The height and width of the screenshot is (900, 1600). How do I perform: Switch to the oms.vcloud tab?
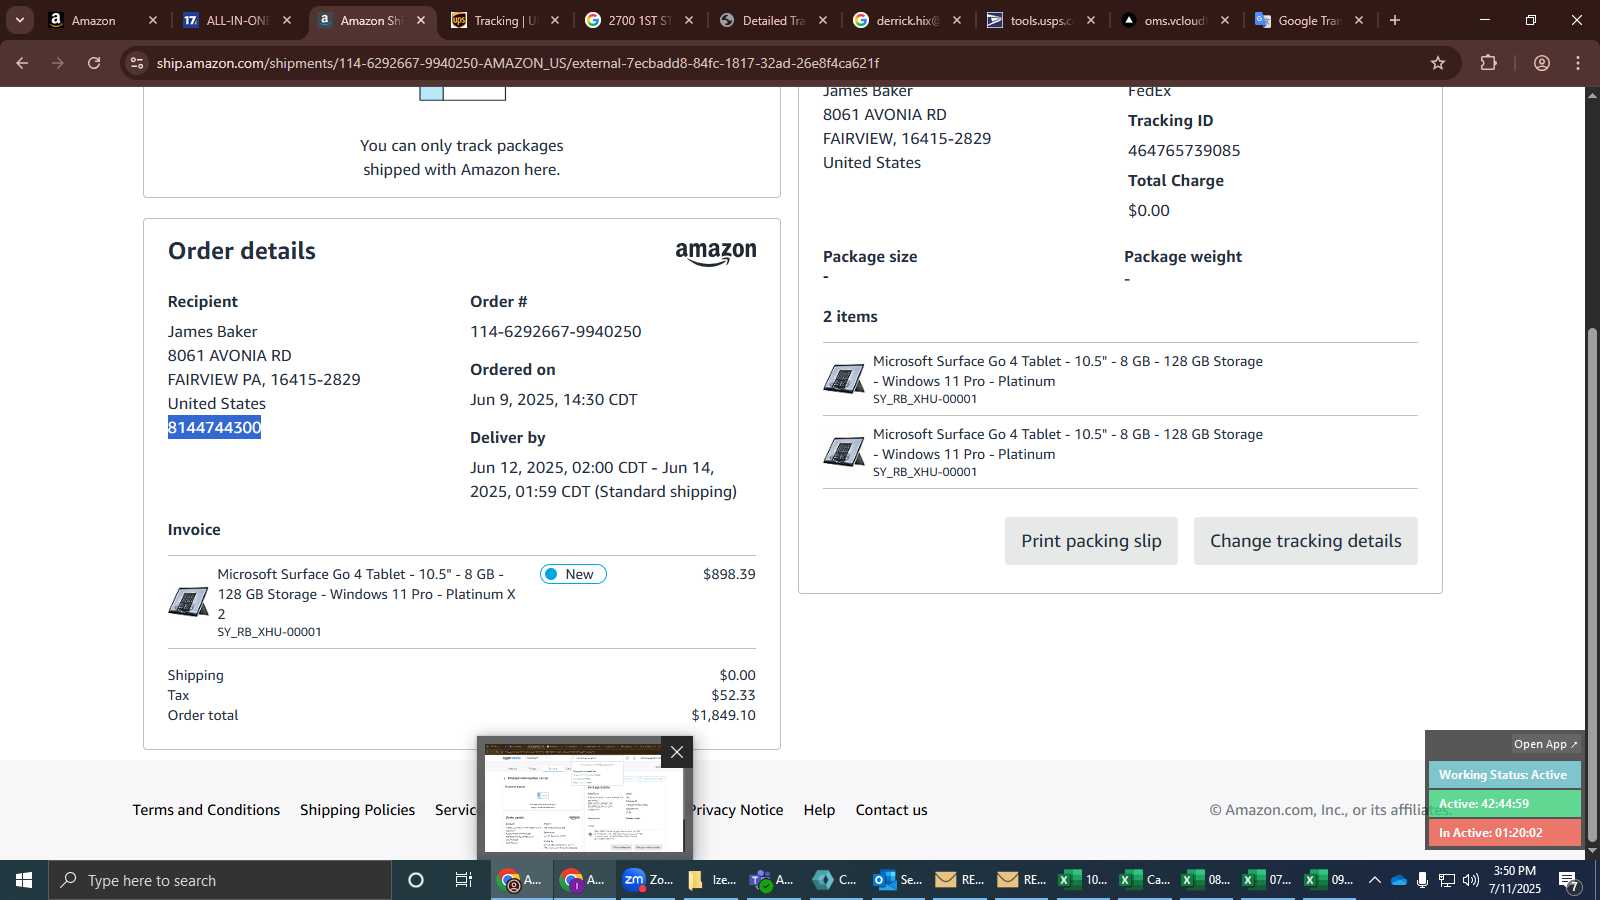coord(1175,20)
